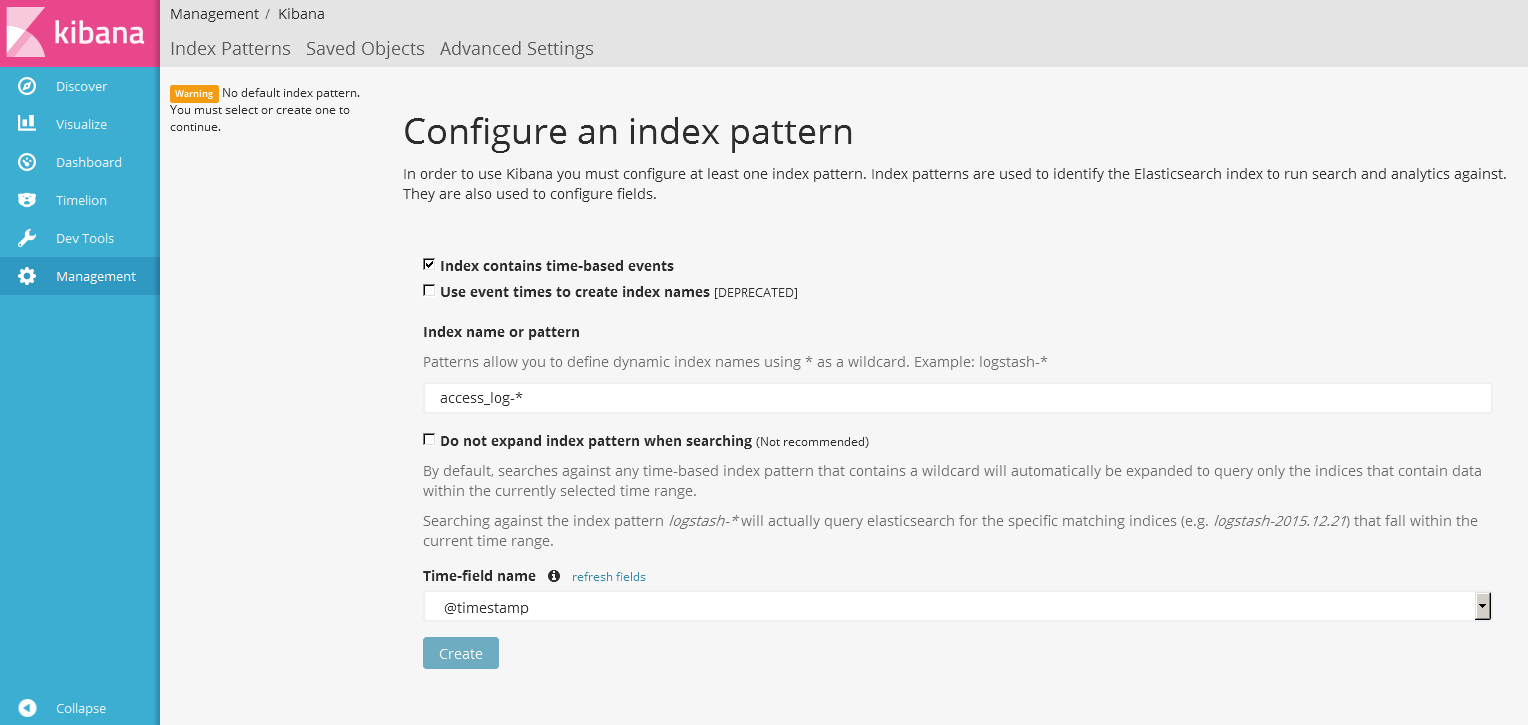Select Management label in sidebar
This screenshot has height=725, width=1528.
96,276
